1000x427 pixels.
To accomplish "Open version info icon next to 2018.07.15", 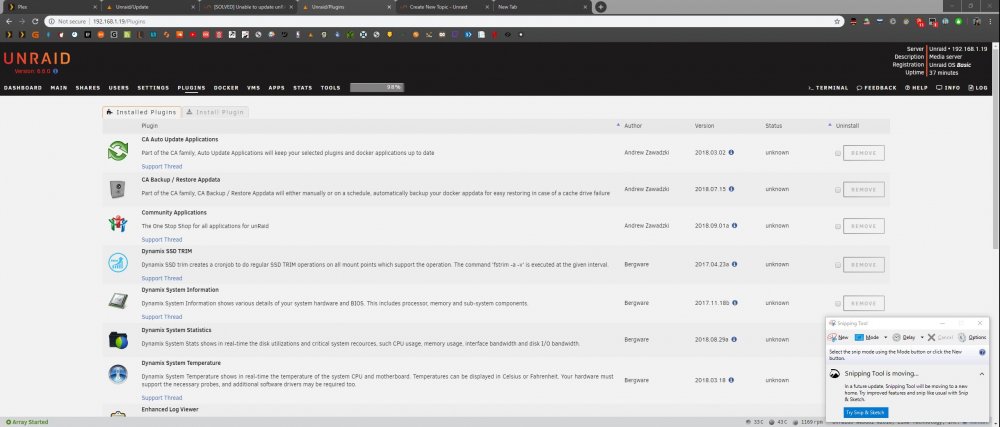I will pyautogui.click(x=731, y=189).
